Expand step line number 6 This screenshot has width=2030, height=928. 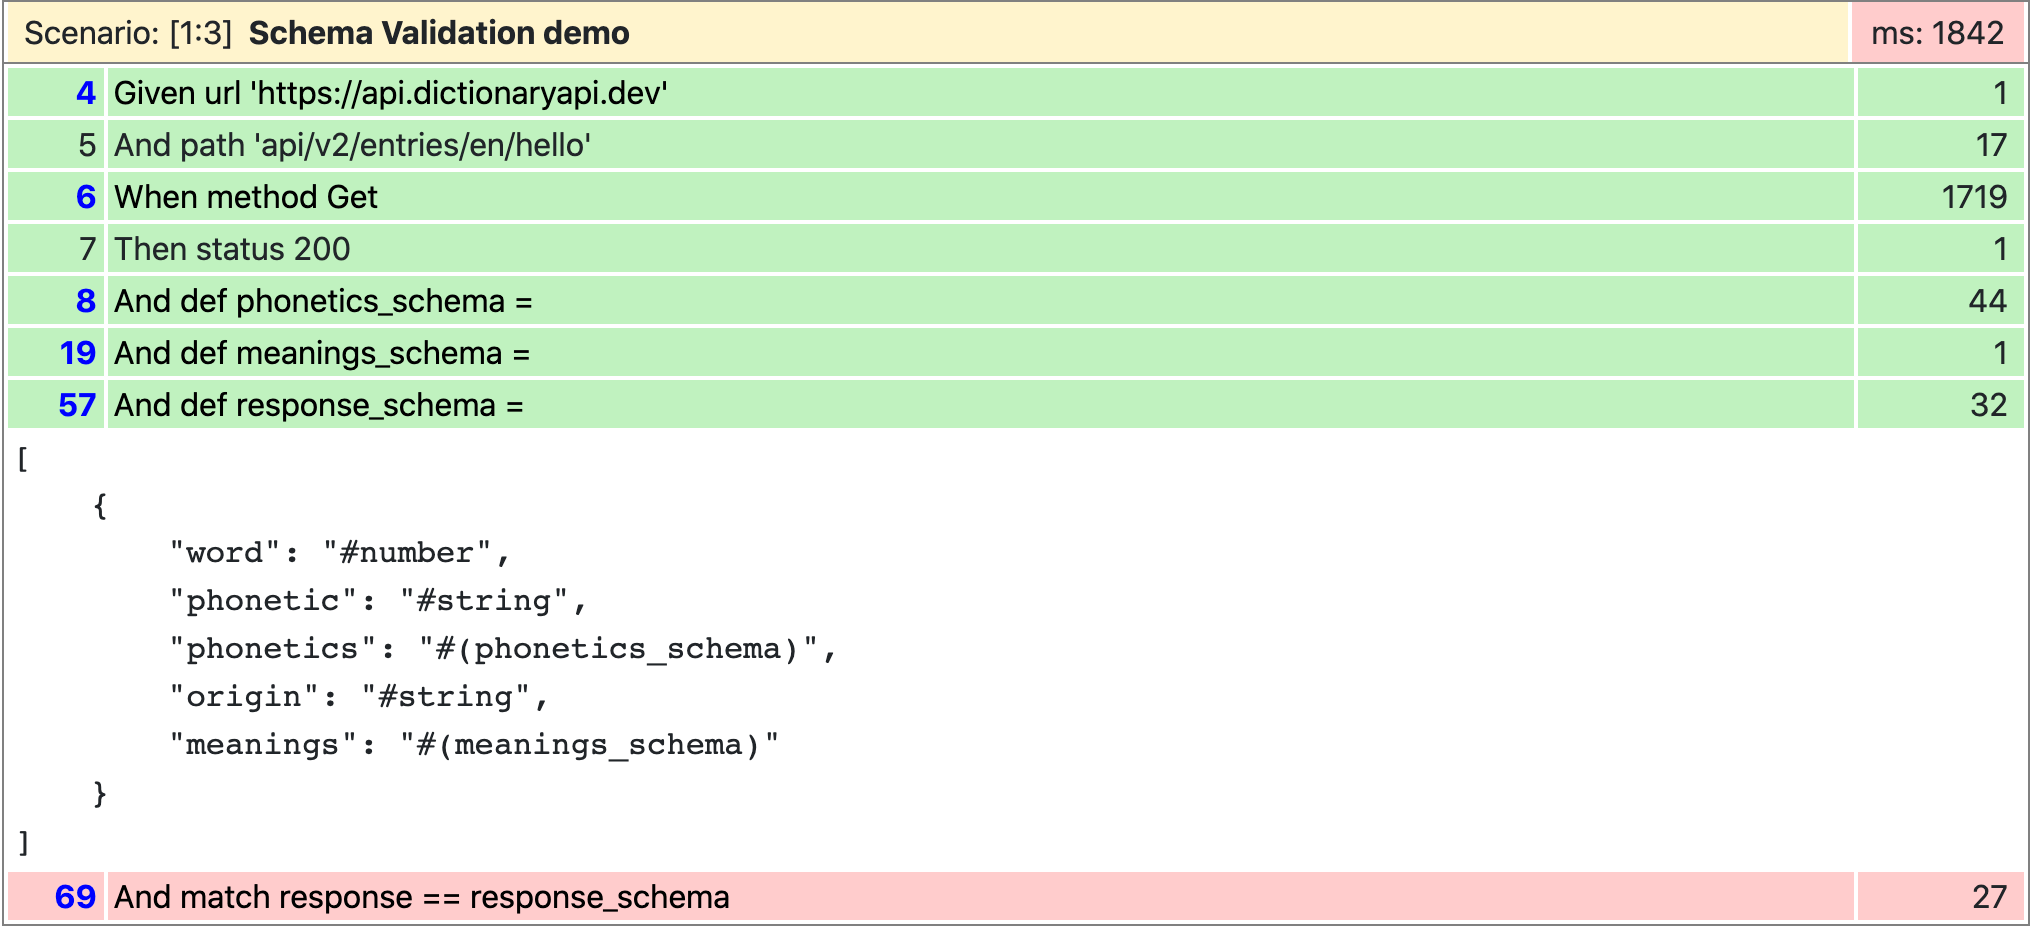click(x=86, y=197)
